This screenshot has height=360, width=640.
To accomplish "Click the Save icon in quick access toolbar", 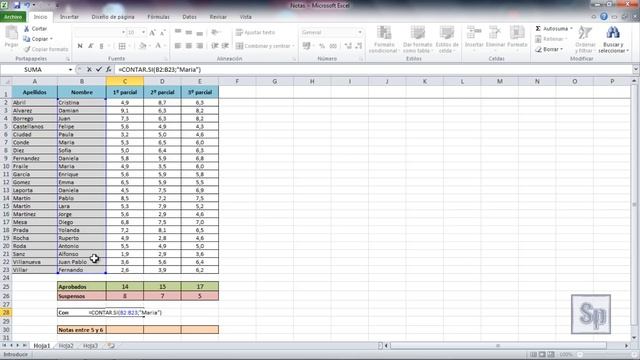I will tap(17, 5).
